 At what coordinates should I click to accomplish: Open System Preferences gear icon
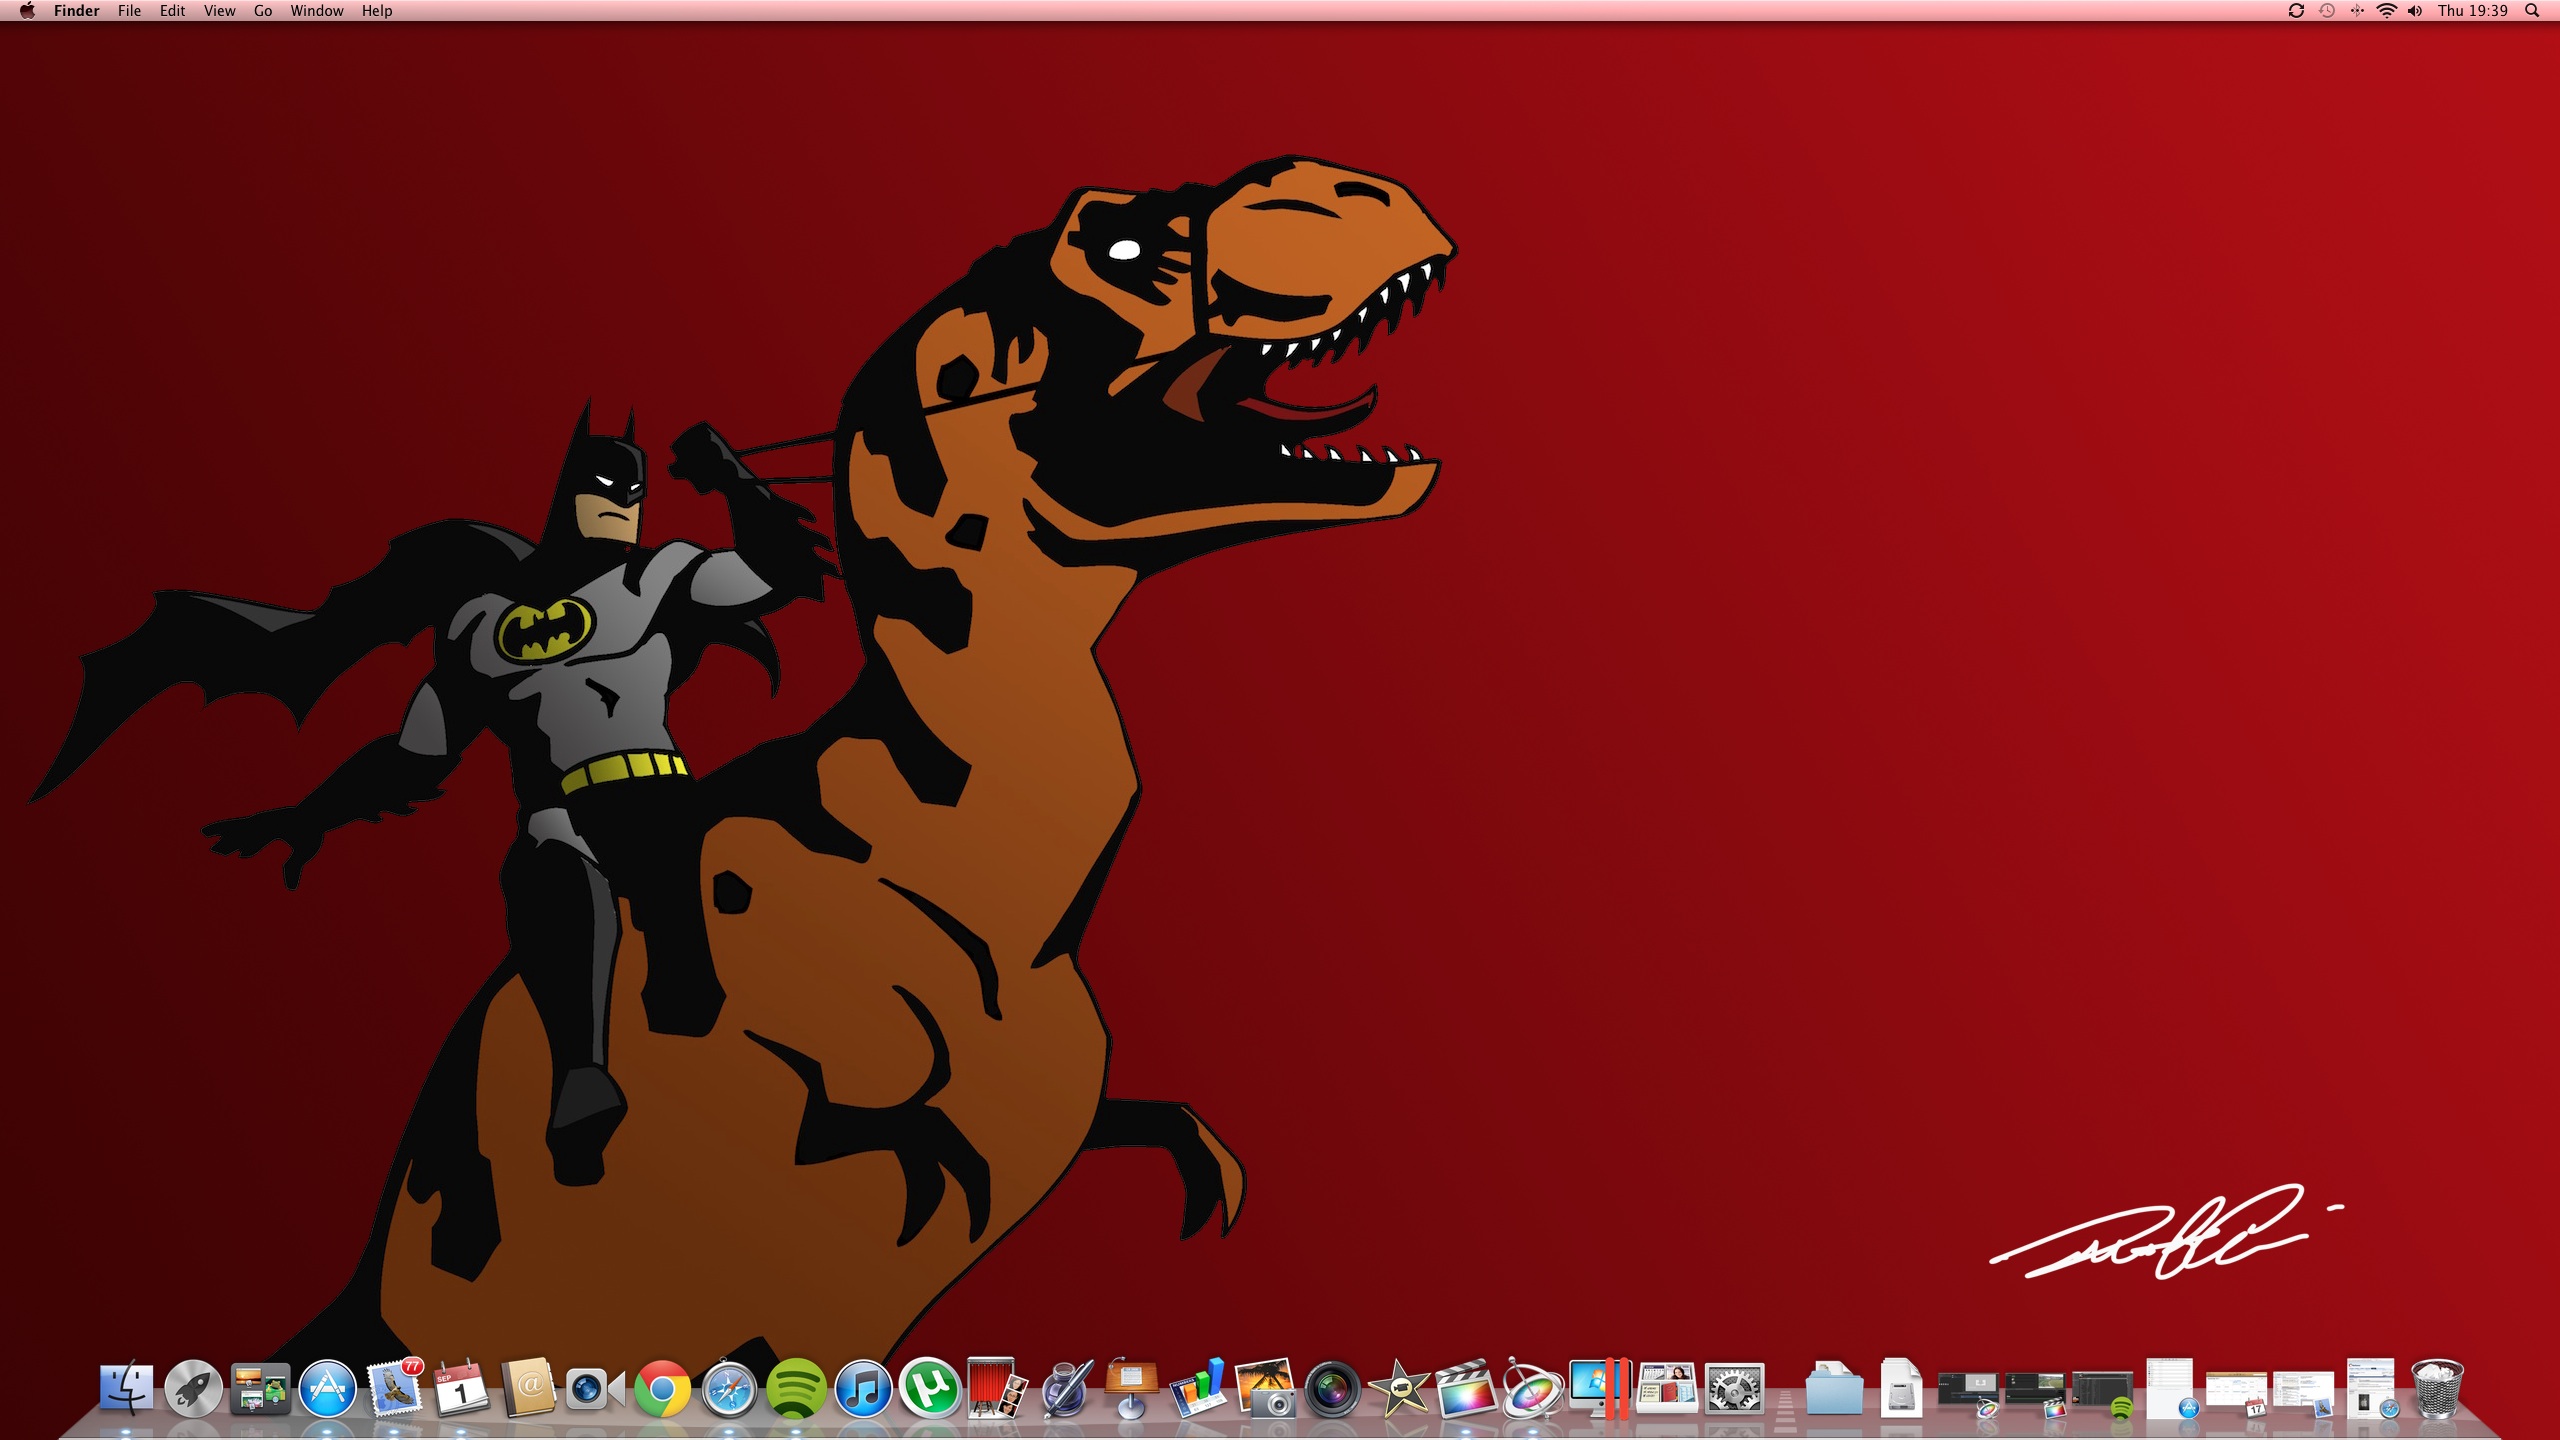click(x=1733, y=1389)
